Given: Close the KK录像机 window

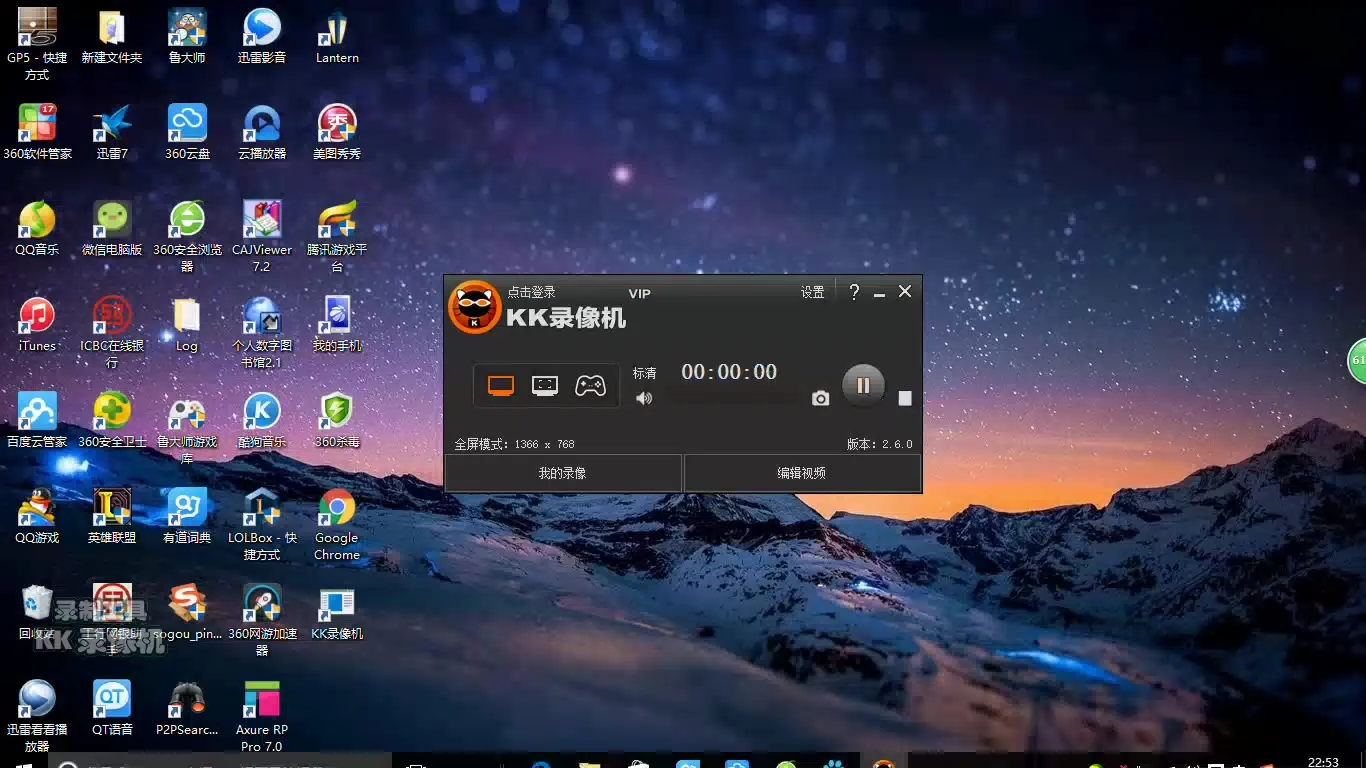Looking at the screenshot, I should [x=905, y=291].
